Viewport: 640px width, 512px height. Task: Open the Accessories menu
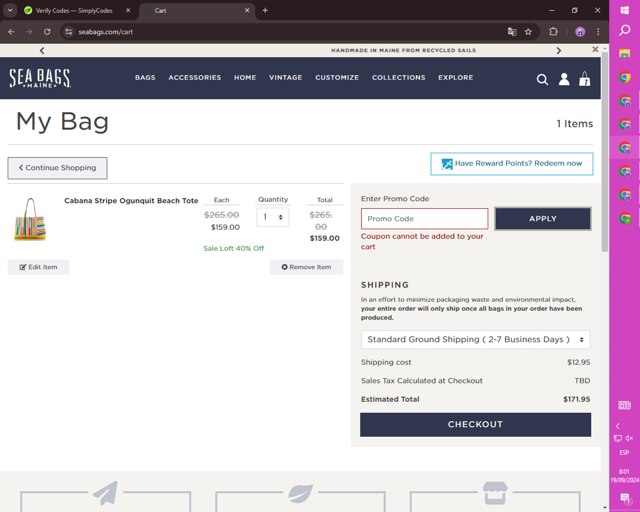click(x=195, y=78)
